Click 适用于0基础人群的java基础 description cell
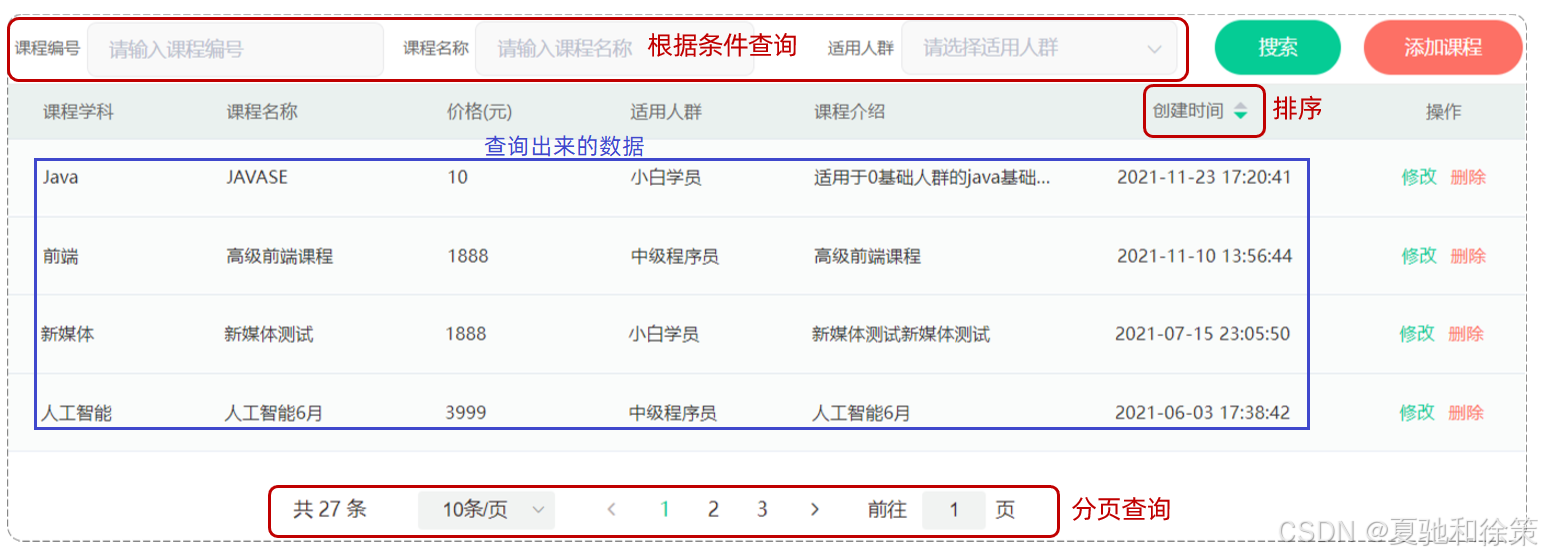The width and height of the screenshot is (1542, 558). 932,178
